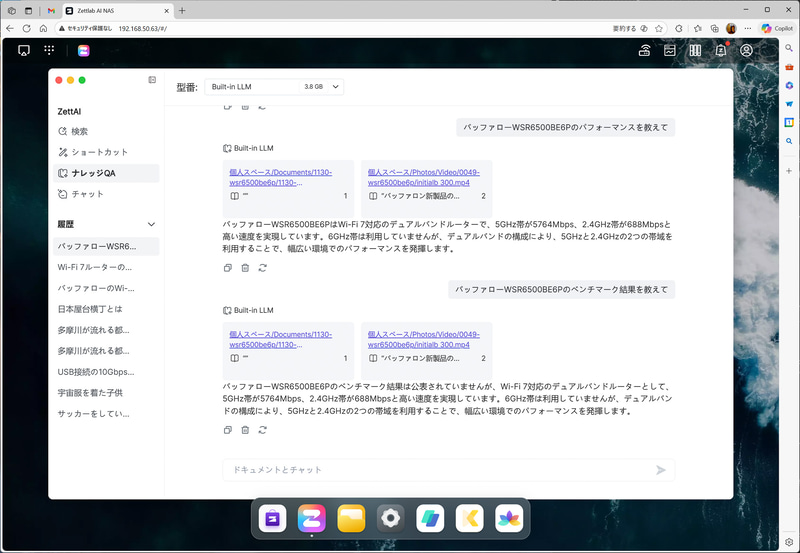
Task: Open history item バッファローWSR6...
Action: pos(106,246)
